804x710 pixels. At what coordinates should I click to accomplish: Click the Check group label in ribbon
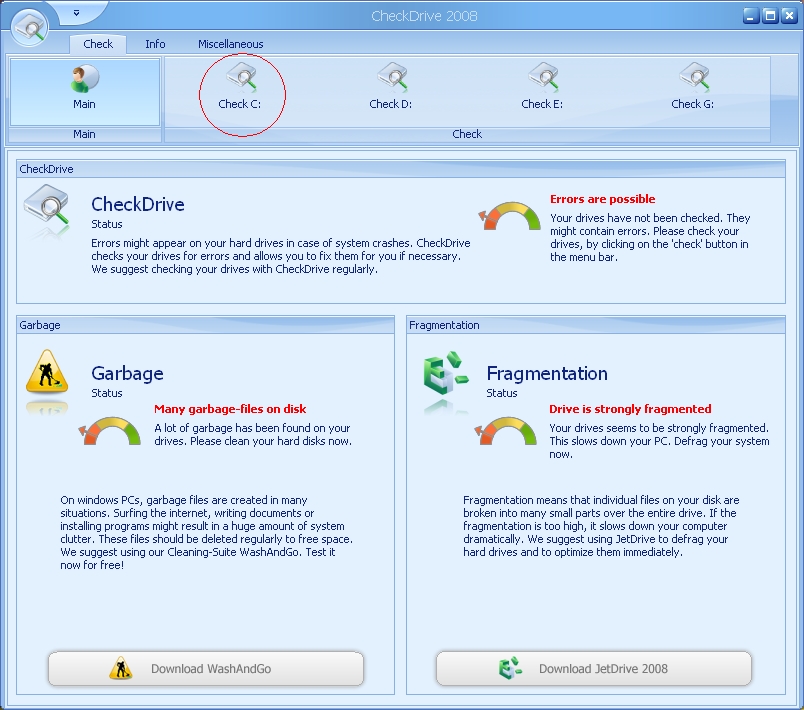467,134
